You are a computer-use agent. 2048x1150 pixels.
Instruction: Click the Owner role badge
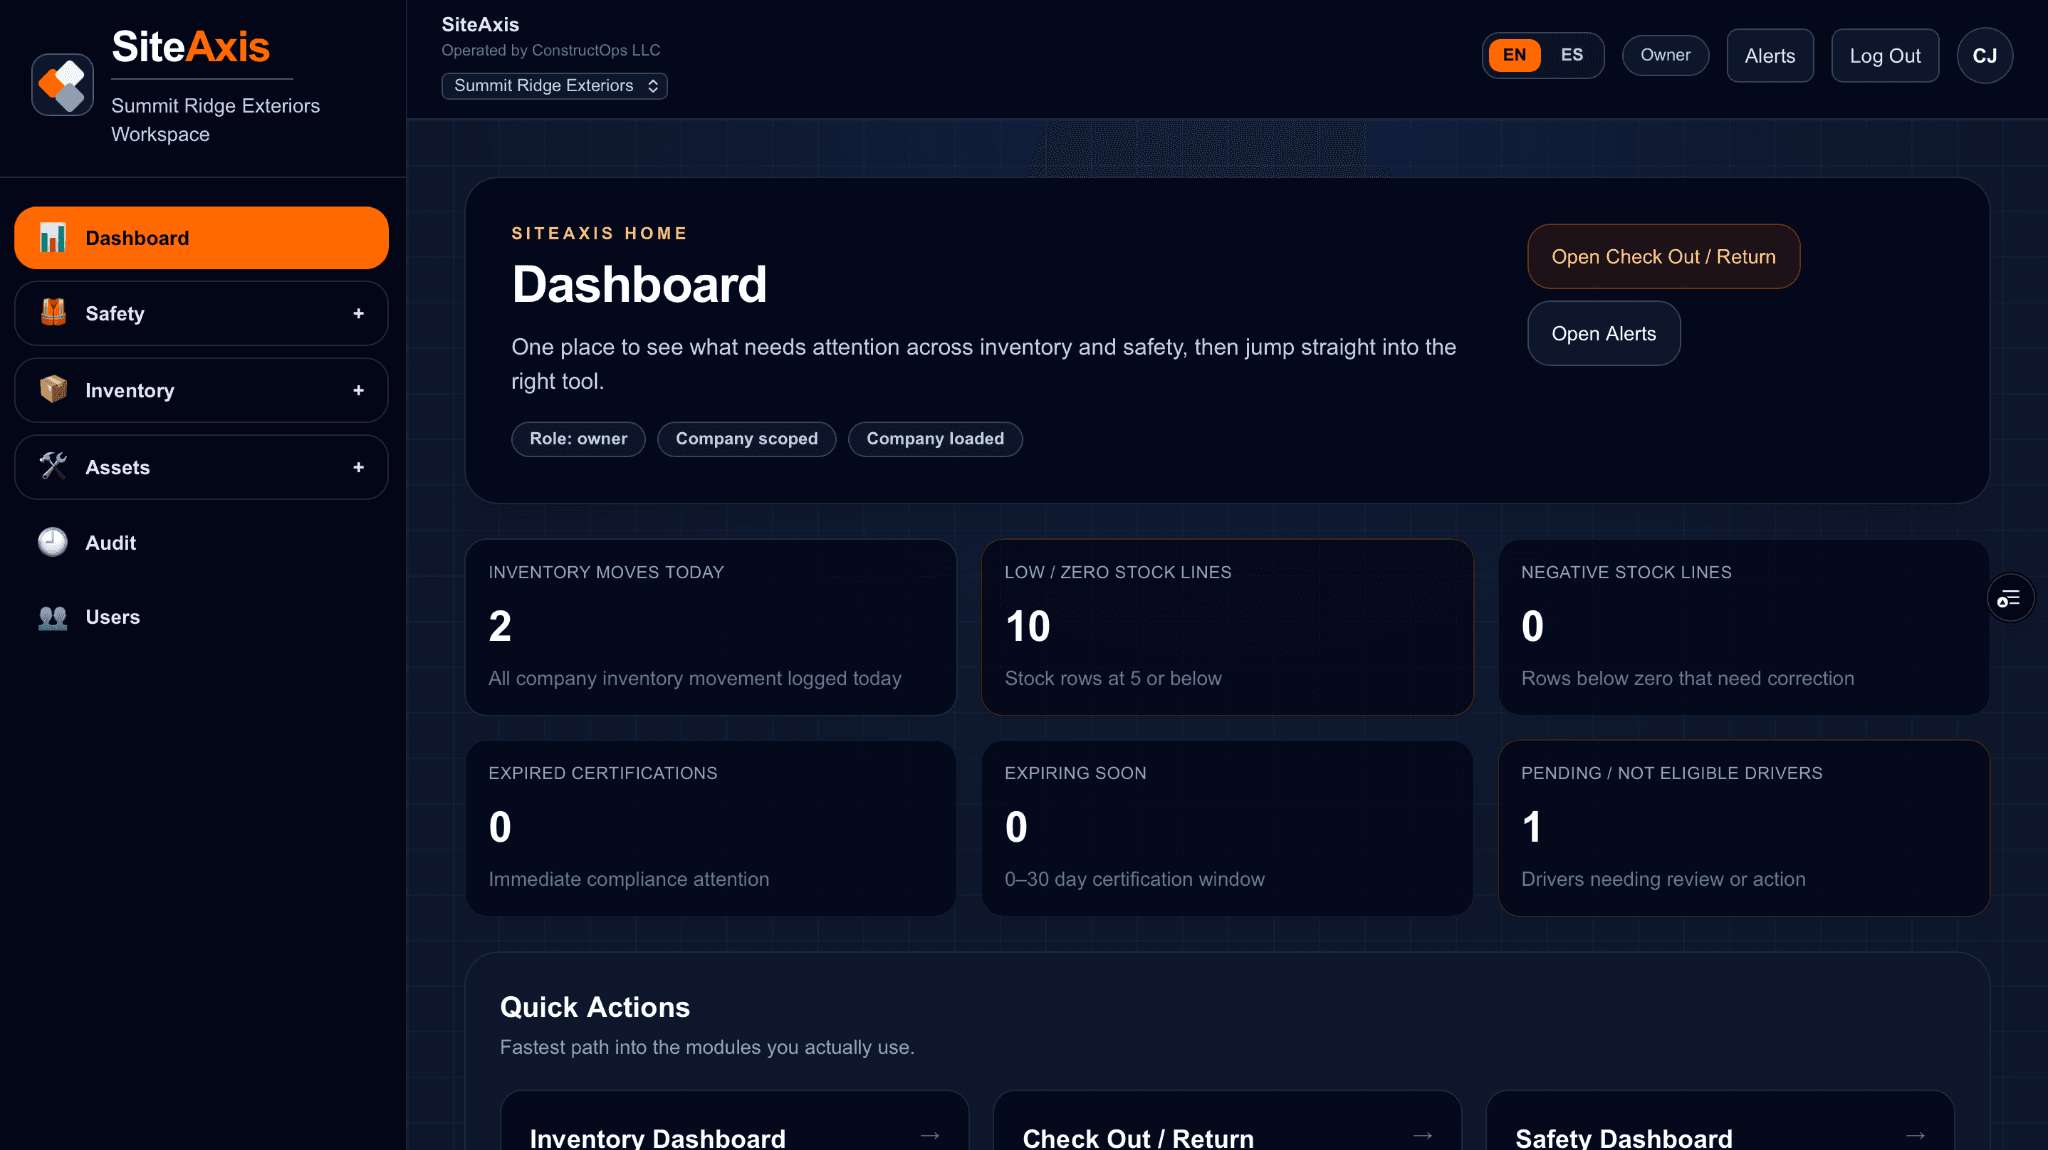[x=1665, y=55]
